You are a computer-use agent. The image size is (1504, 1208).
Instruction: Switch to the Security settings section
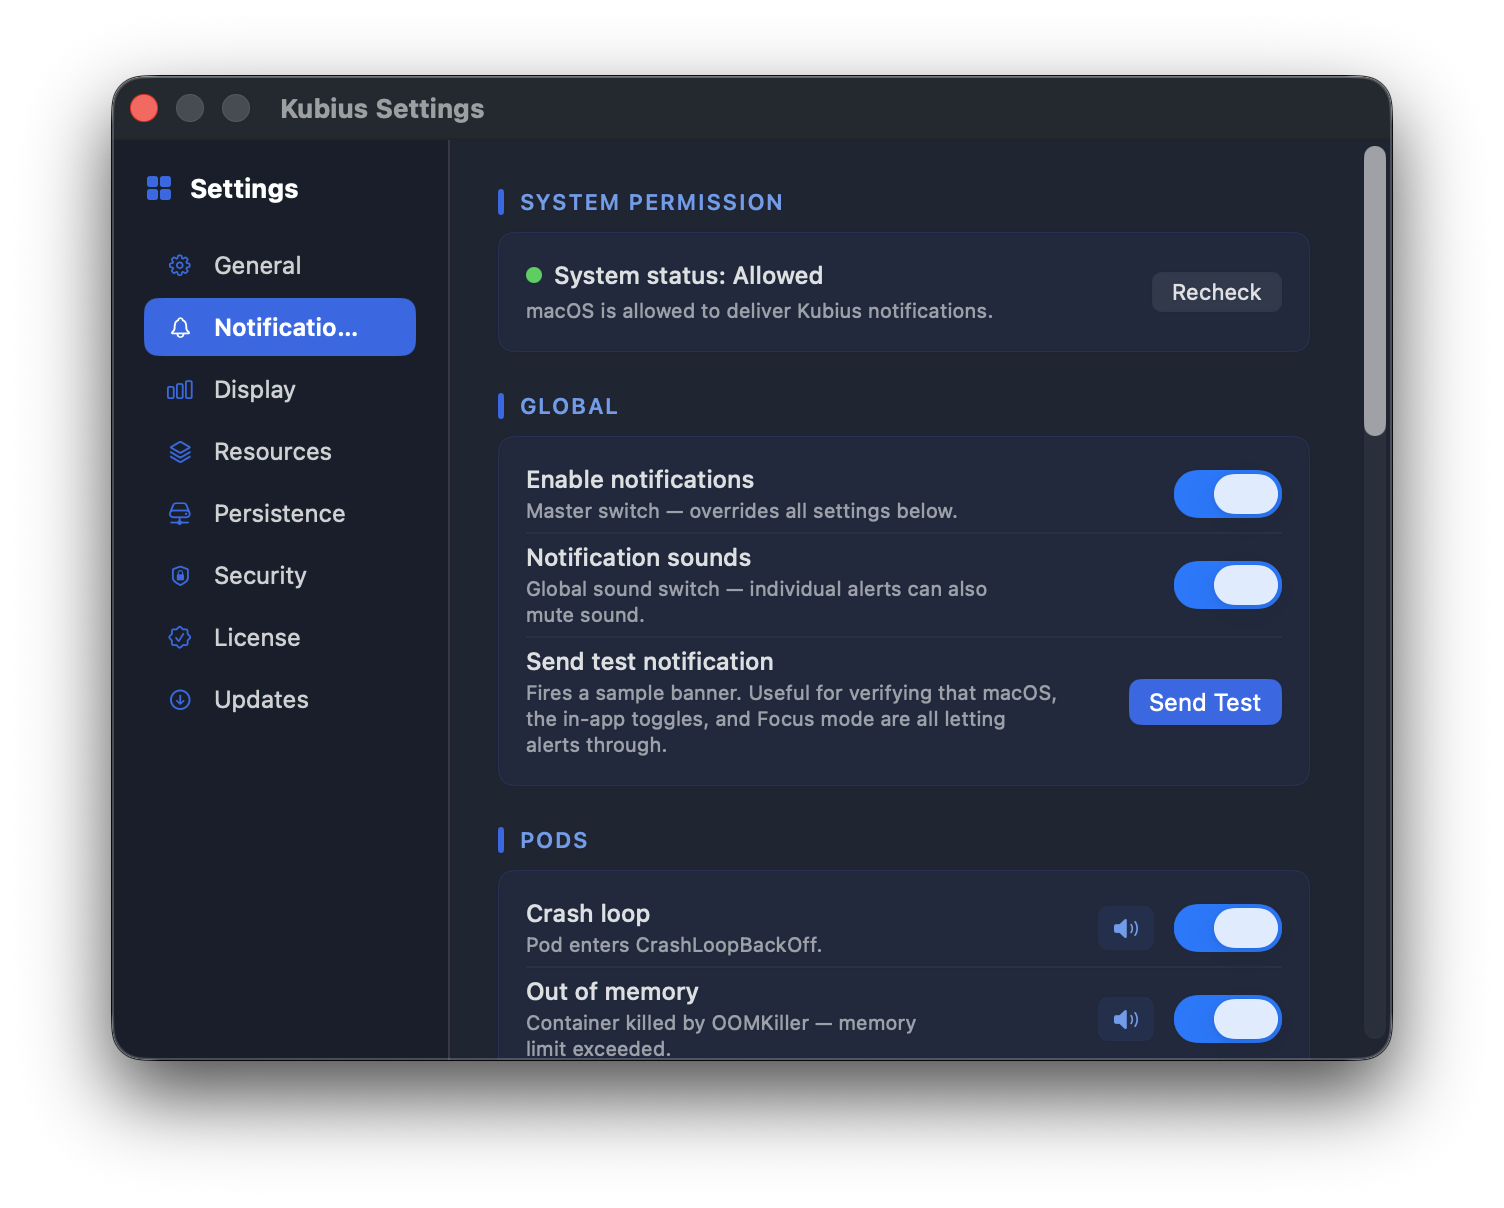[280, 575]
